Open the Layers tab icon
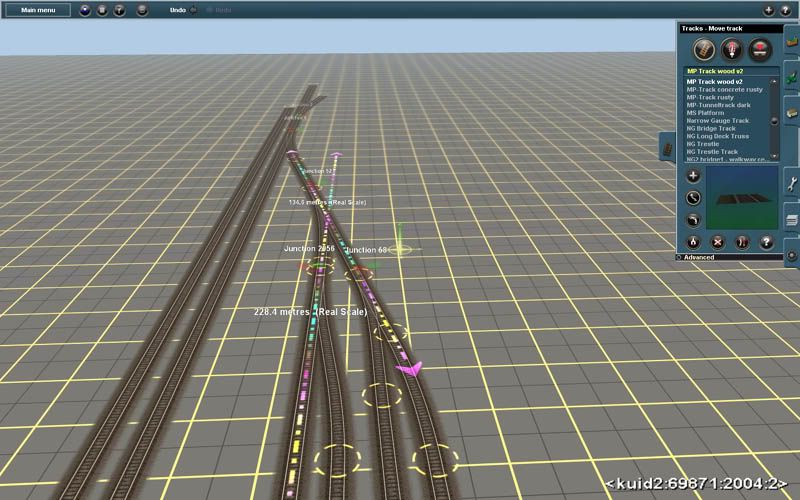The width and height of the screenshot is (800, 500). 792,219
